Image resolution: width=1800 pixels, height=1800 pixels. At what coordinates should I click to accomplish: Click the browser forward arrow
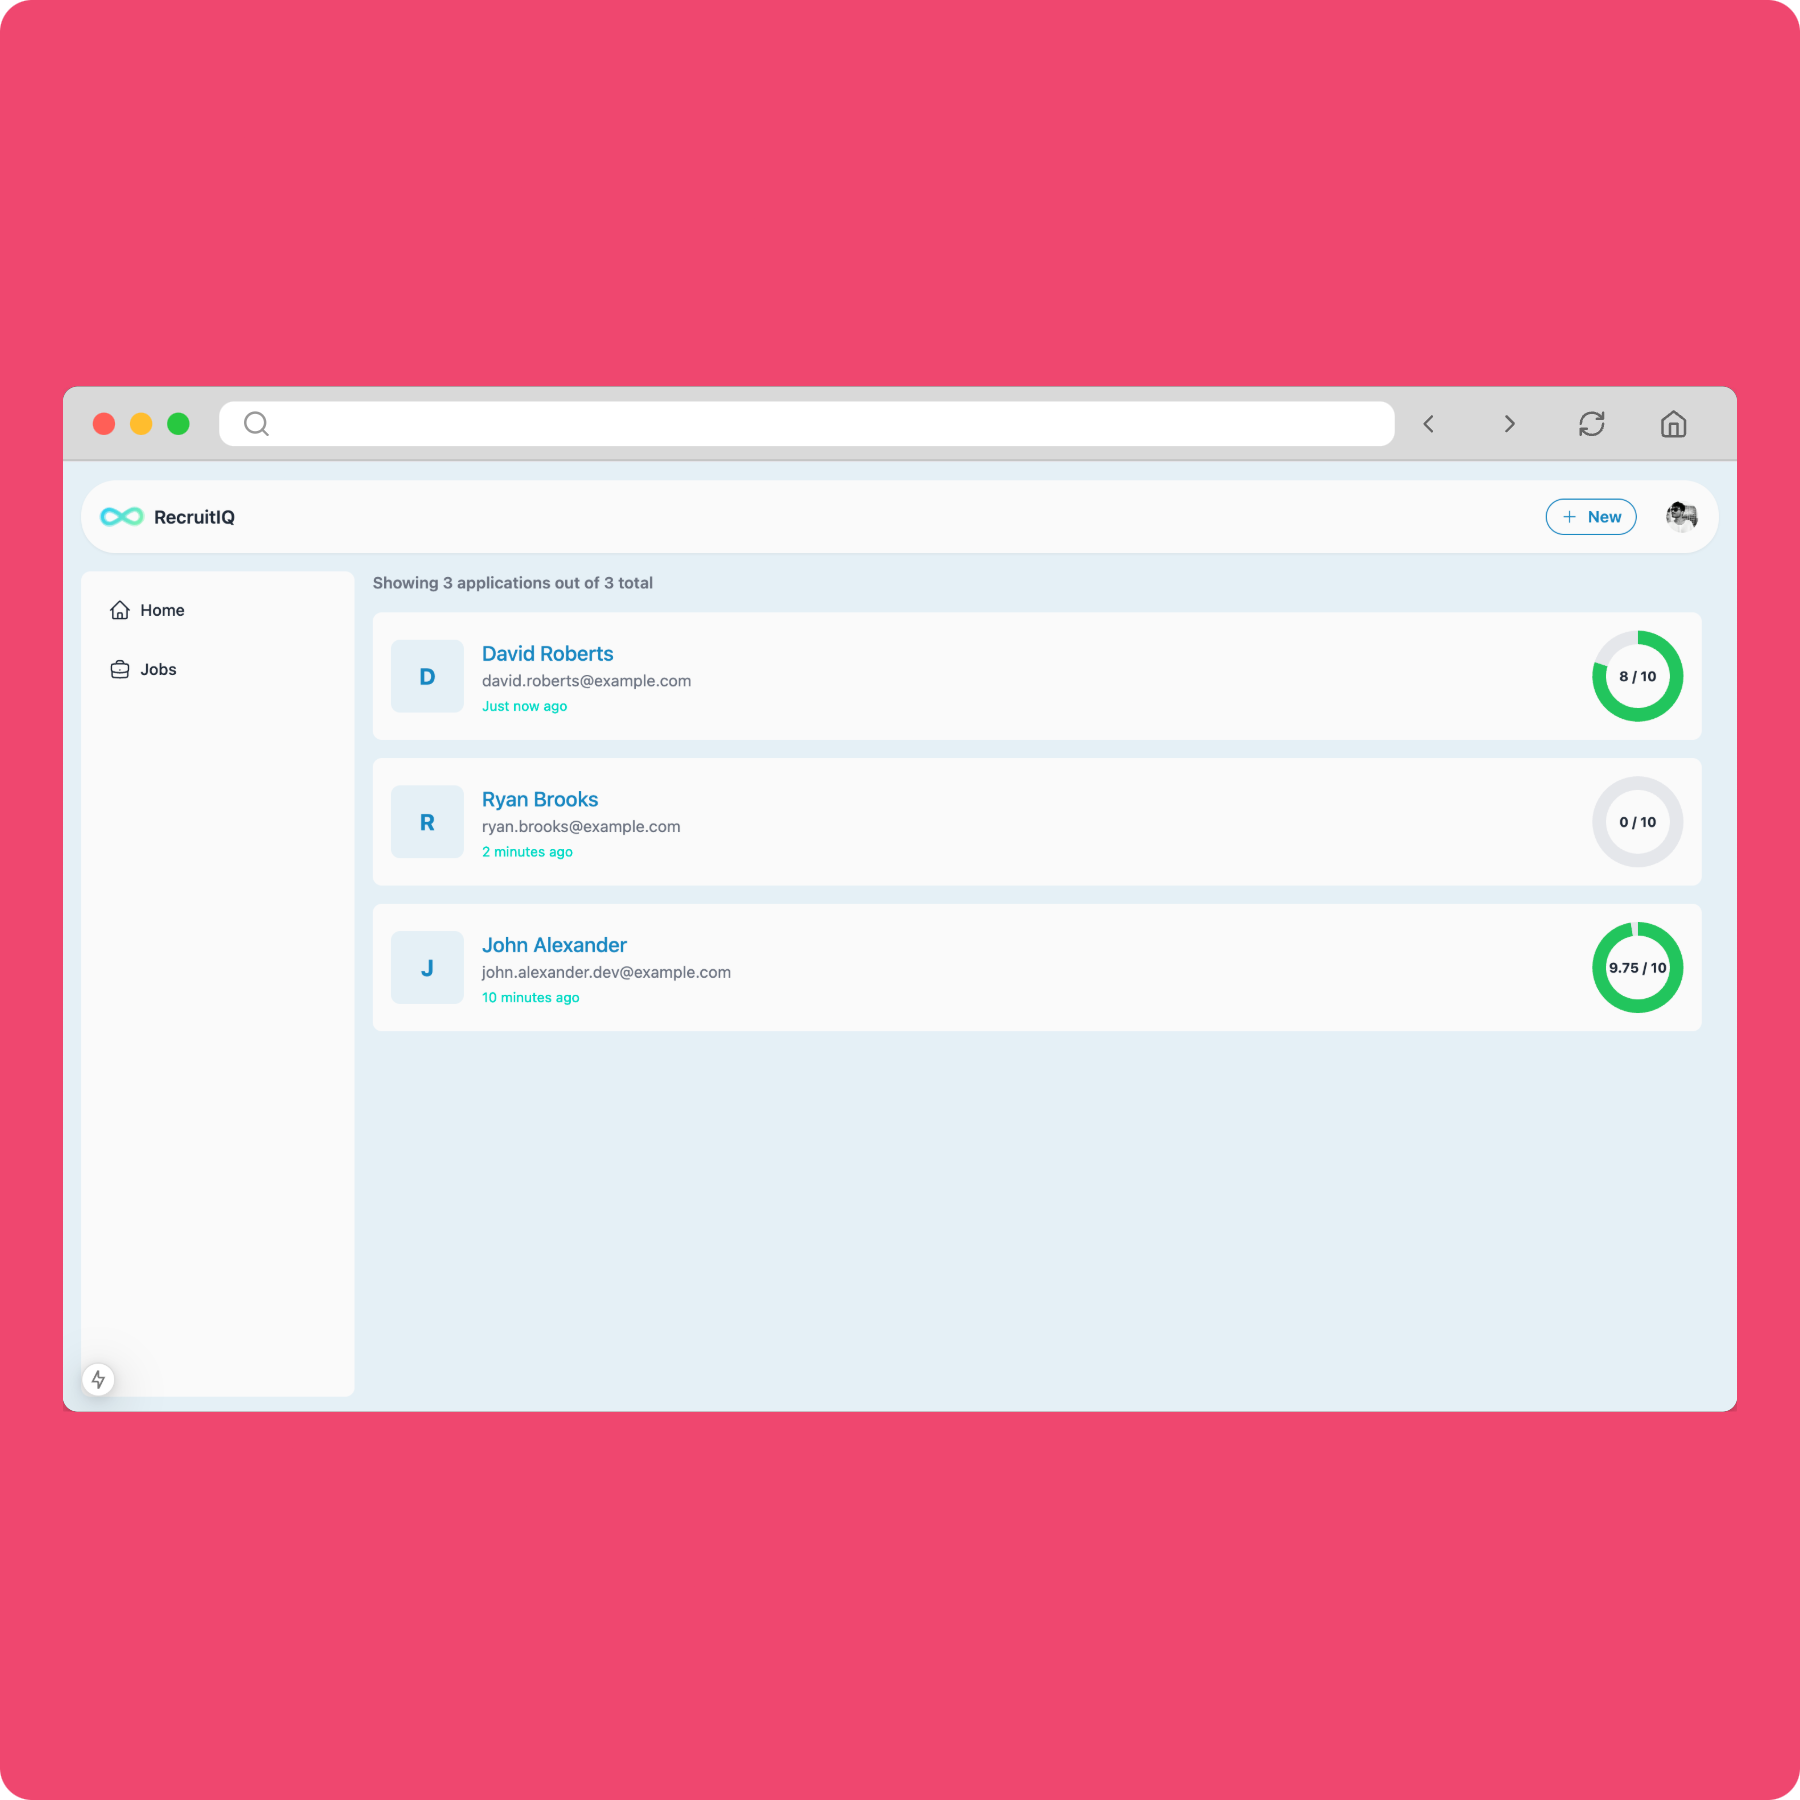pos(1510,424)
